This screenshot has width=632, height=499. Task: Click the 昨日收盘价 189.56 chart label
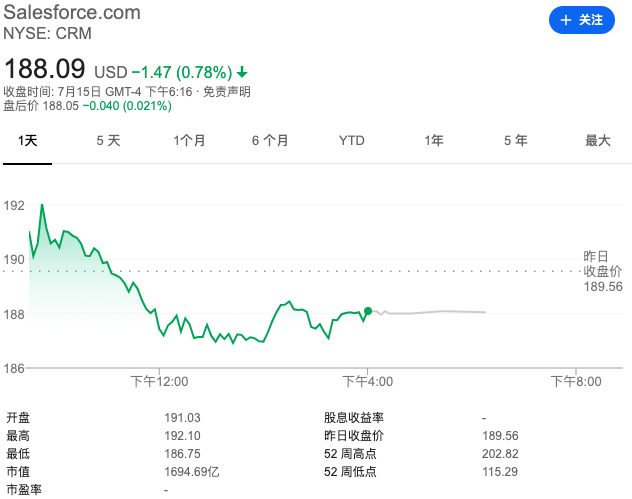[603, 271]
